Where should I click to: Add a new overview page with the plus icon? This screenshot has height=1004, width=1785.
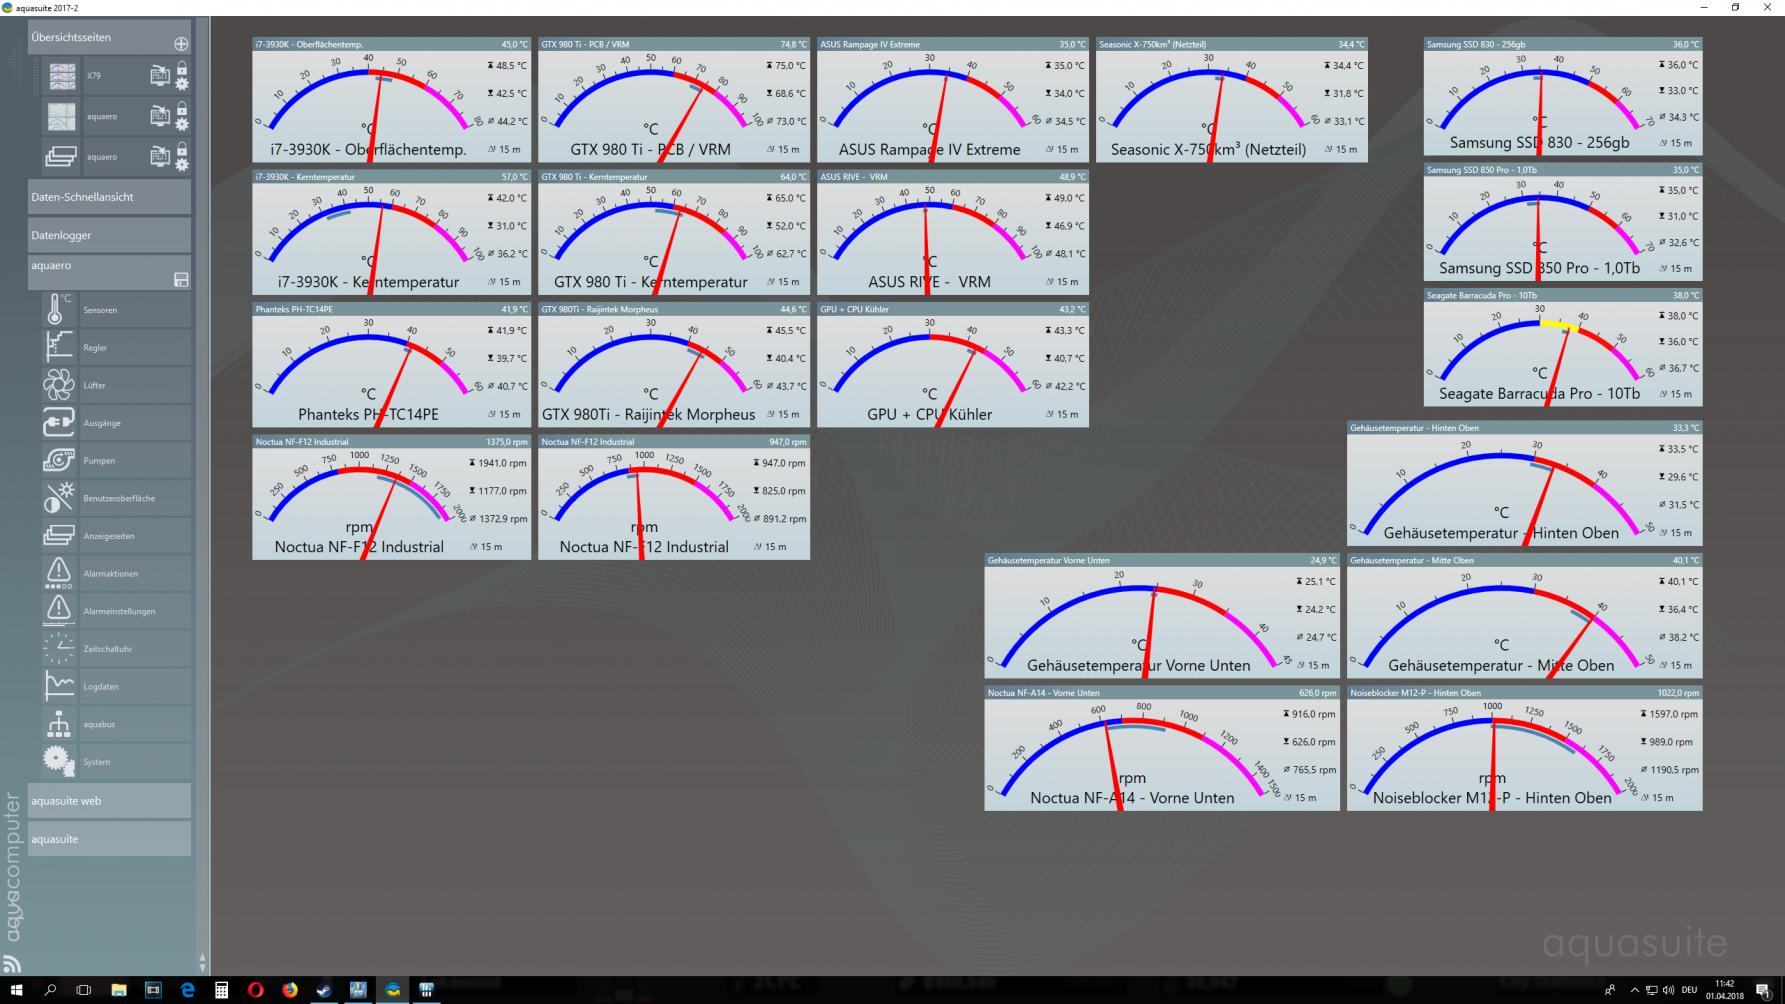181,44
